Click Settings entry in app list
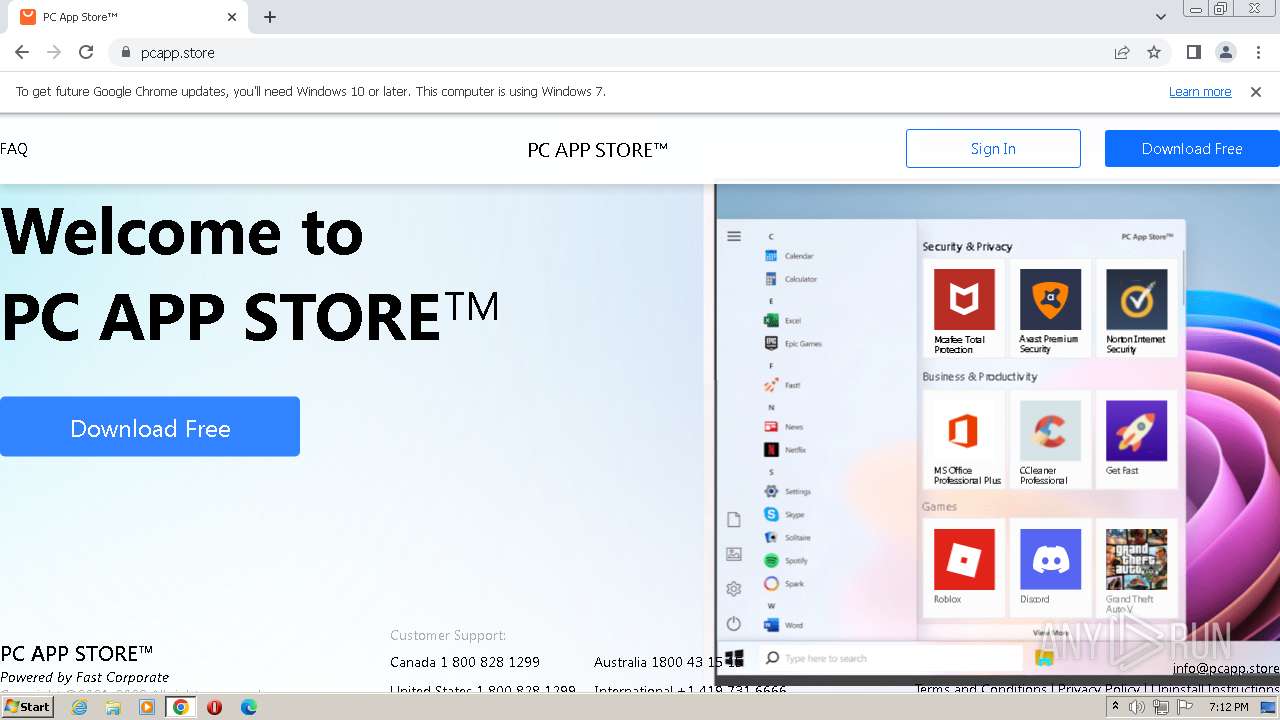The height and width of the screenshot is (720, 1280). [788, 491]
